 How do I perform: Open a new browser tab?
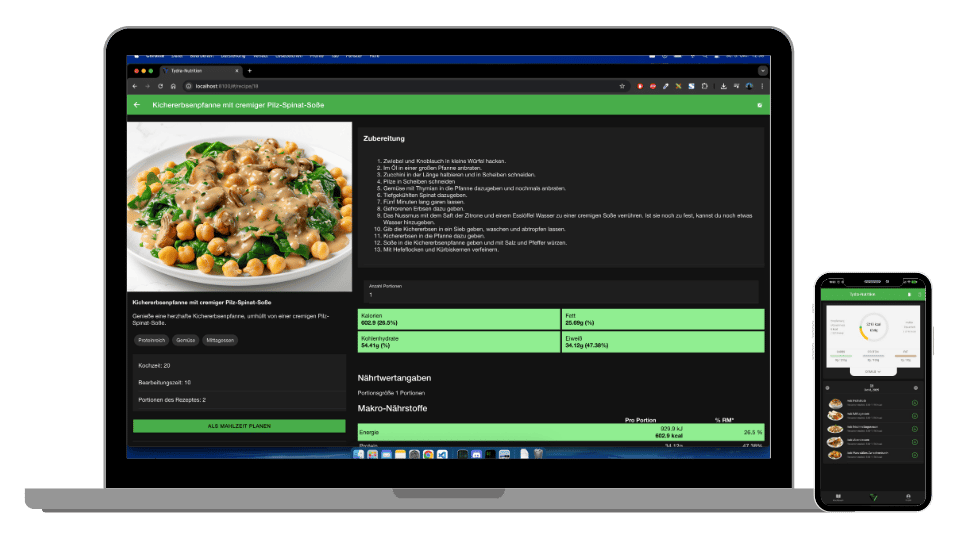click(249, 71)
